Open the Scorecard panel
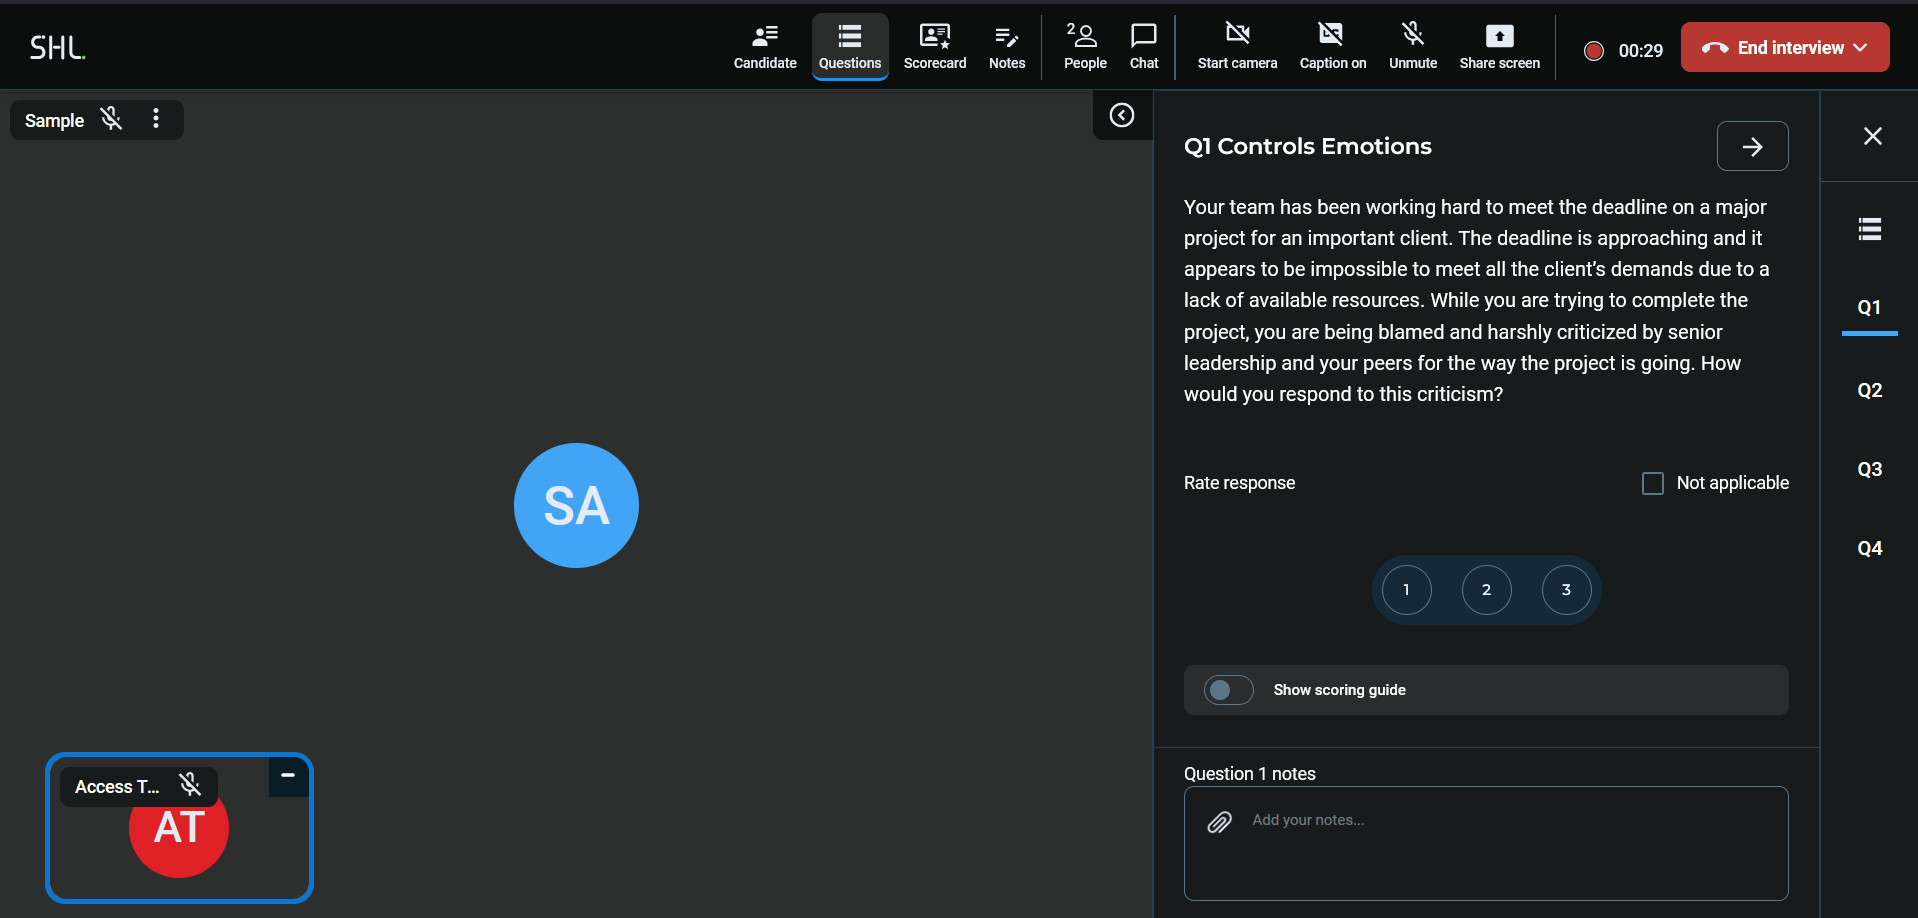1918x918 pixels. [x=934, y=47]
